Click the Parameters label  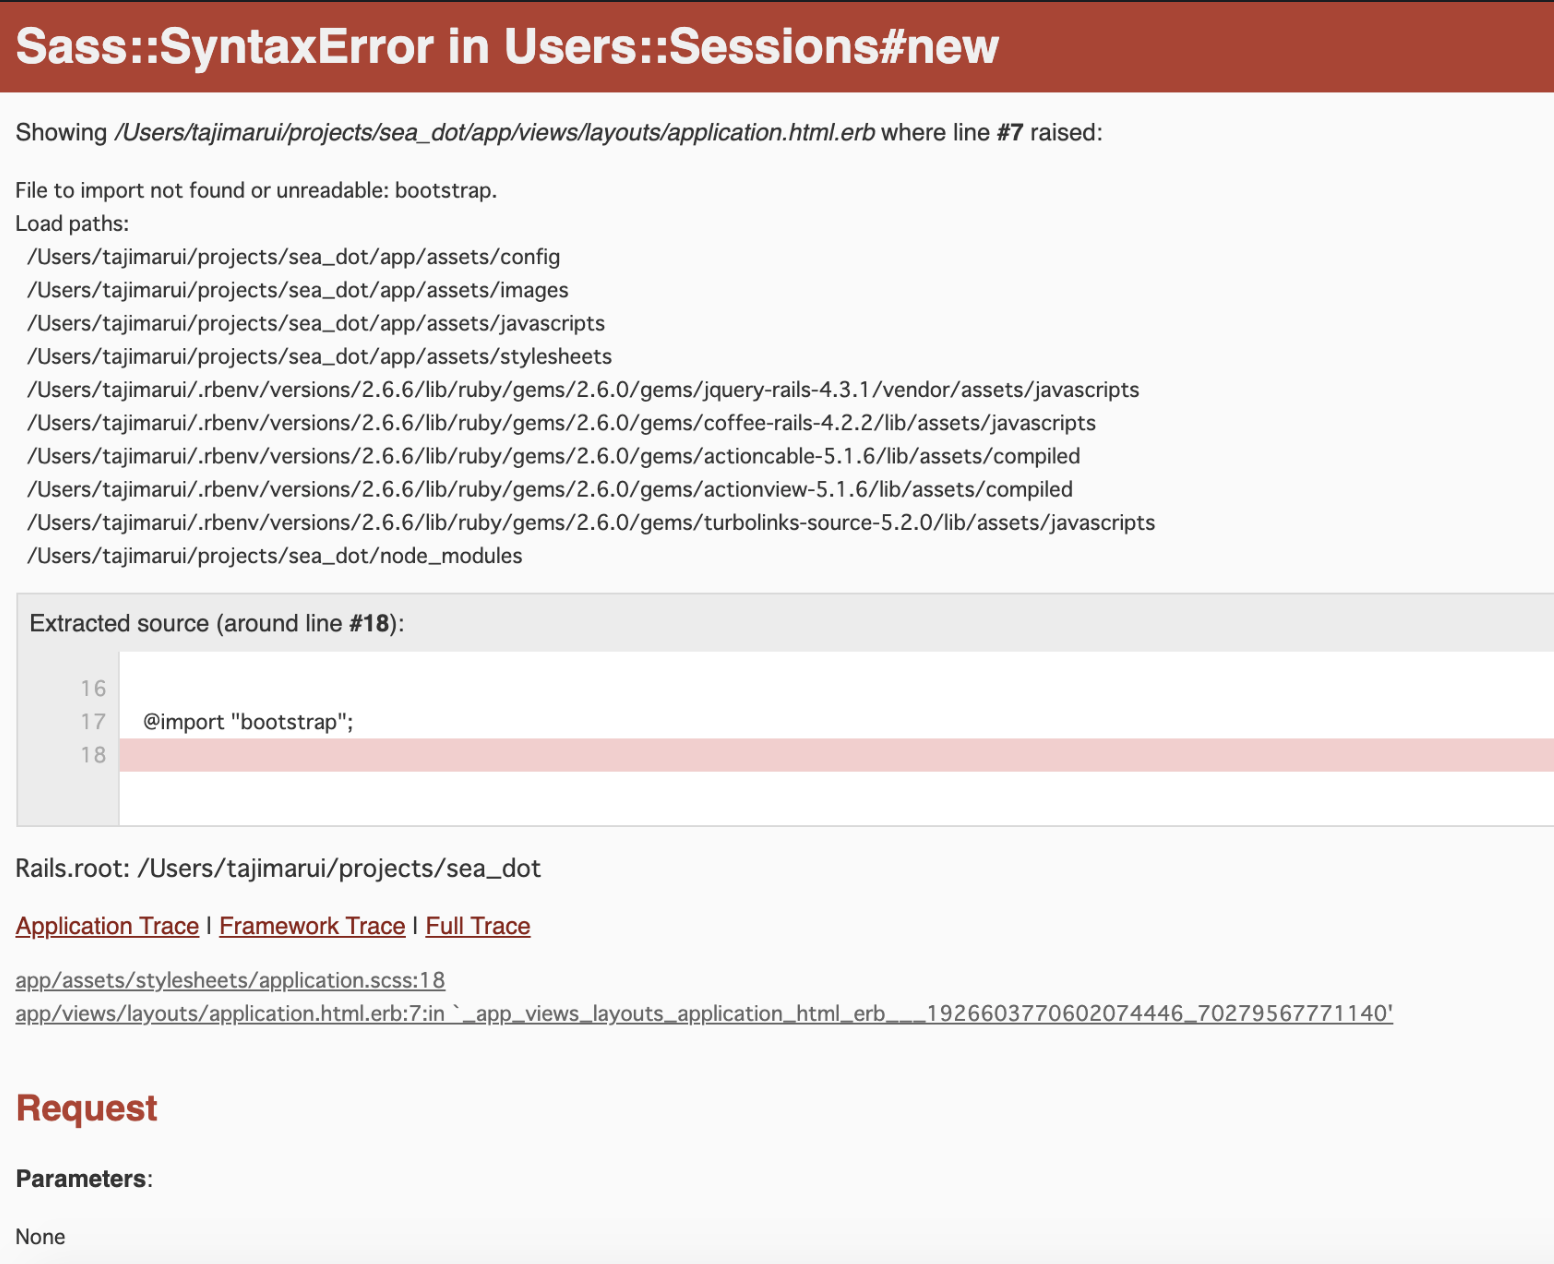[84, 1179]
